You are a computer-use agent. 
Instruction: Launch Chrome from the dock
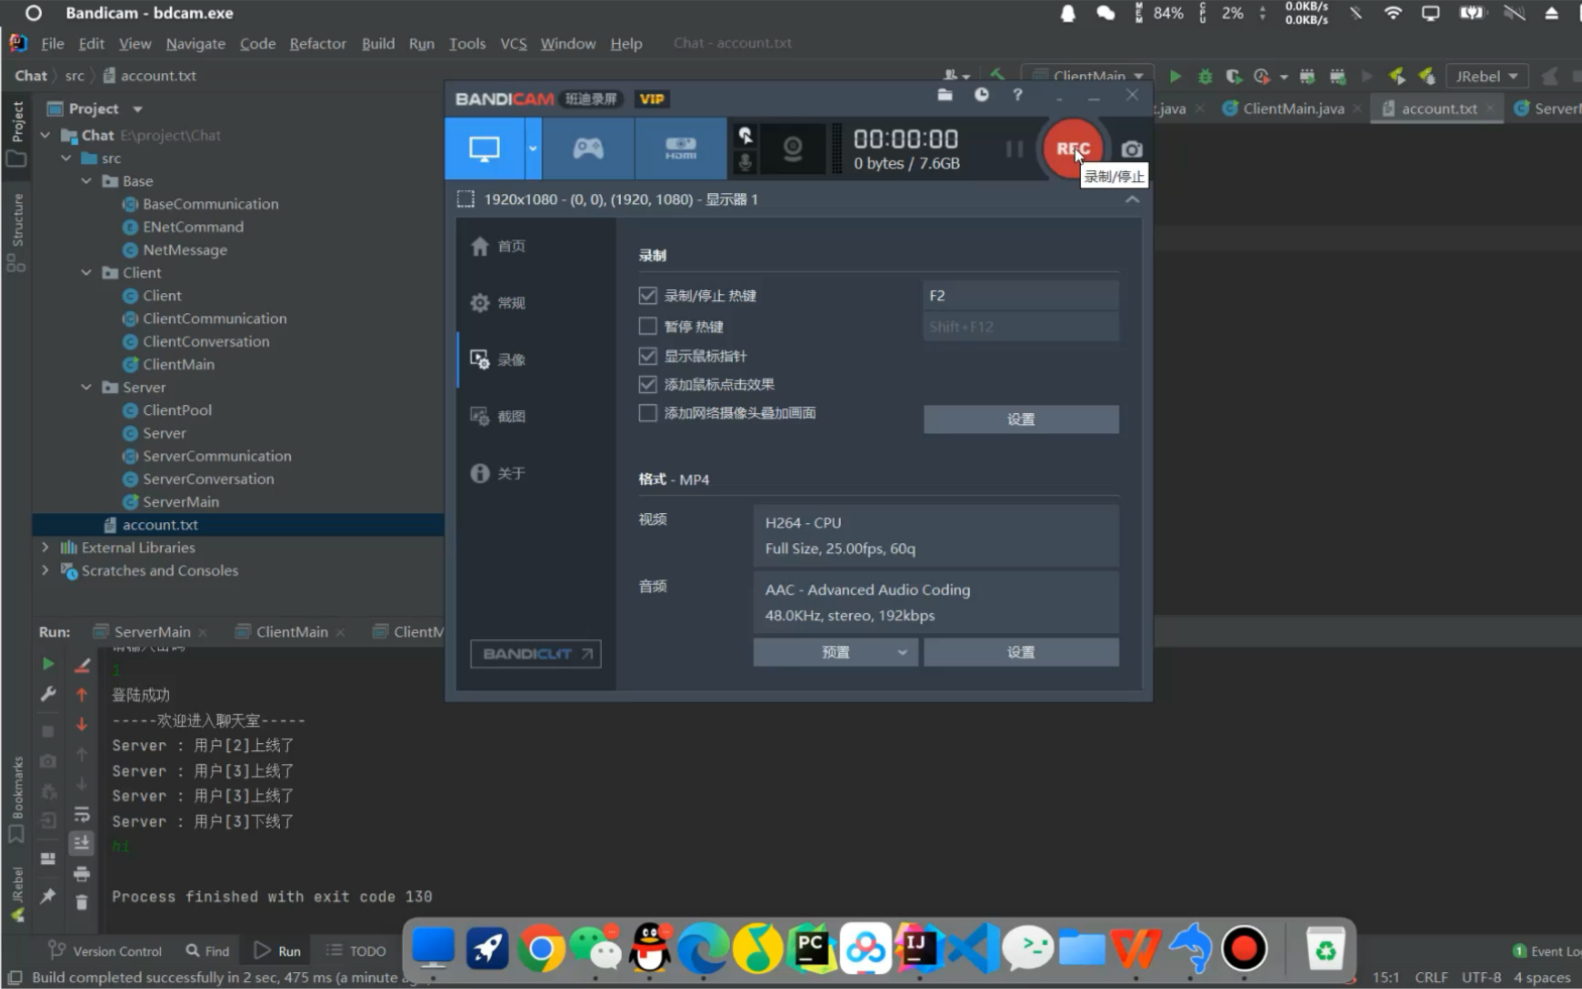click(541, 948)
